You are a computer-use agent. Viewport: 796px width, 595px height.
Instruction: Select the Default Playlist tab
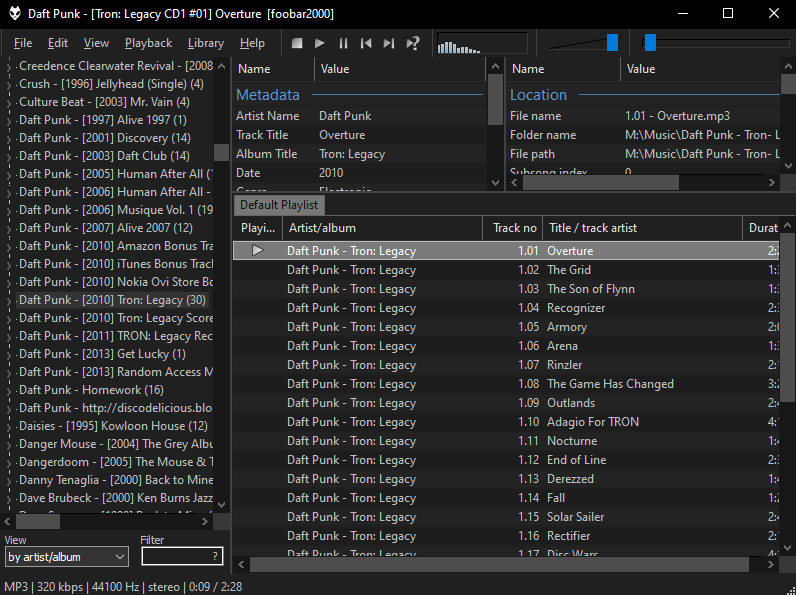[x=279, y=205]
